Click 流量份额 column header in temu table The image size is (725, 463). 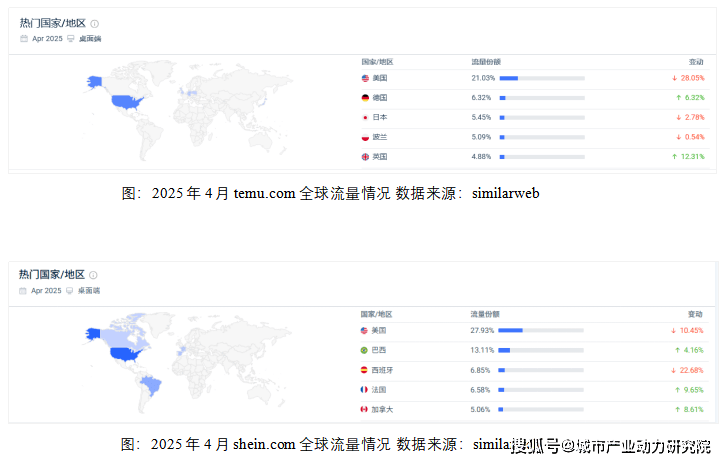click(486, 62)
